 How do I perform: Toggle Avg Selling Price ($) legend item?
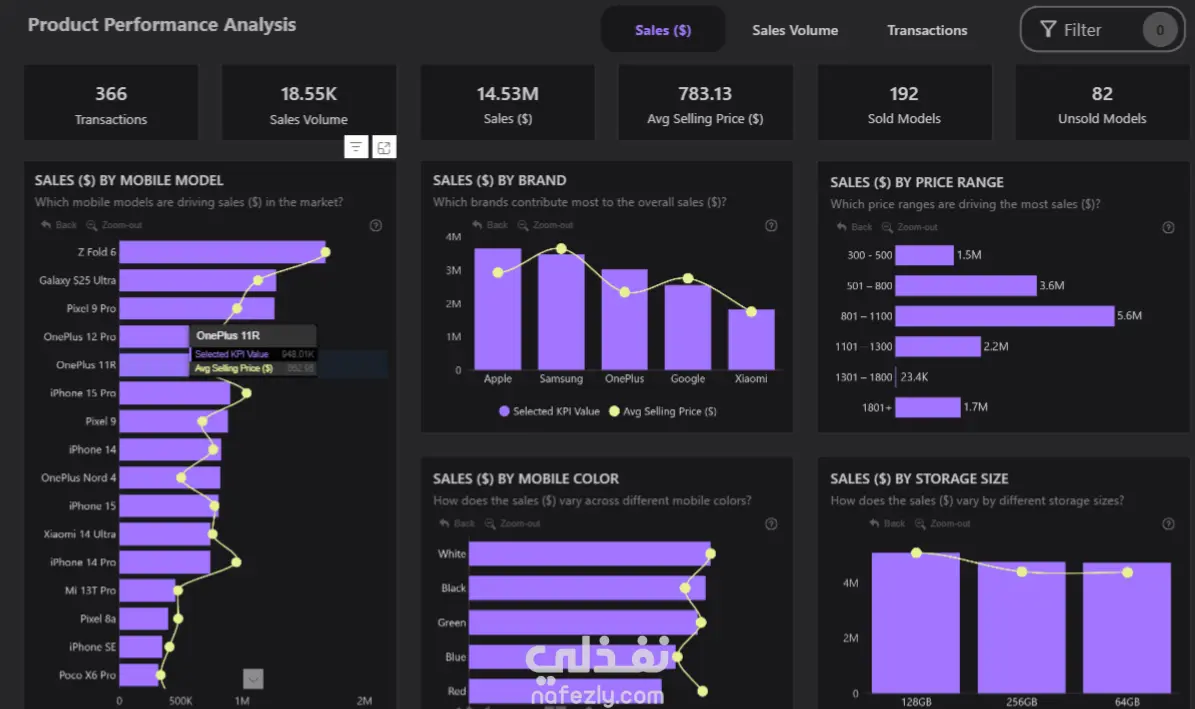coord(663,411)
